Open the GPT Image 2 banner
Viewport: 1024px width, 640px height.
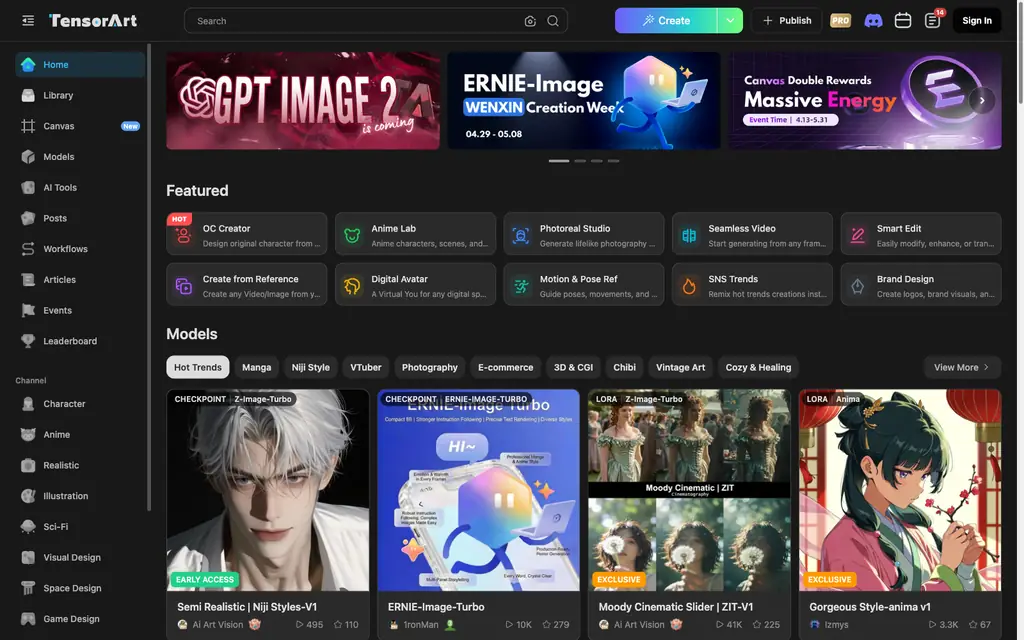pos(303,101)
